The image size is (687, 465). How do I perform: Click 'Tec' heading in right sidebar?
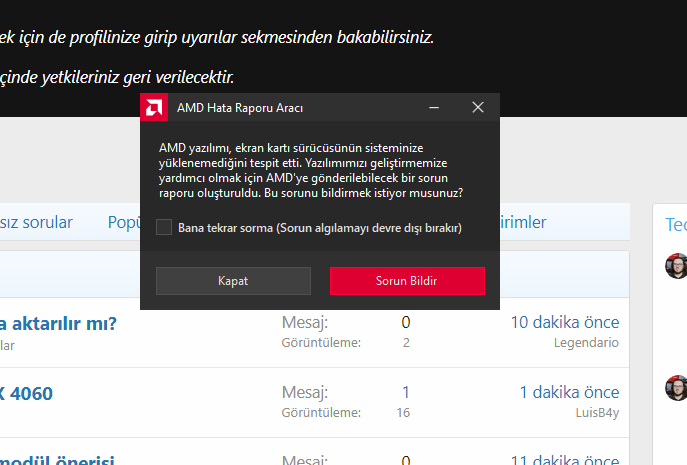tap(676, 224)
